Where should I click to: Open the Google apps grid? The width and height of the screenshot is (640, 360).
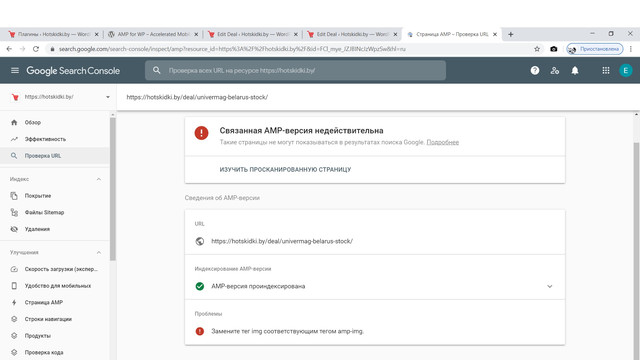click(606, 70)
